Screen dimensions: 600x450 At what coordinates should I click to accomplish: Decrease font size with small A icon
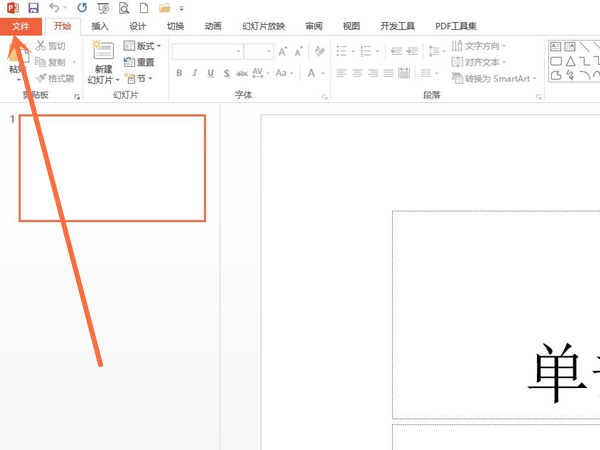tap(298, 51)
